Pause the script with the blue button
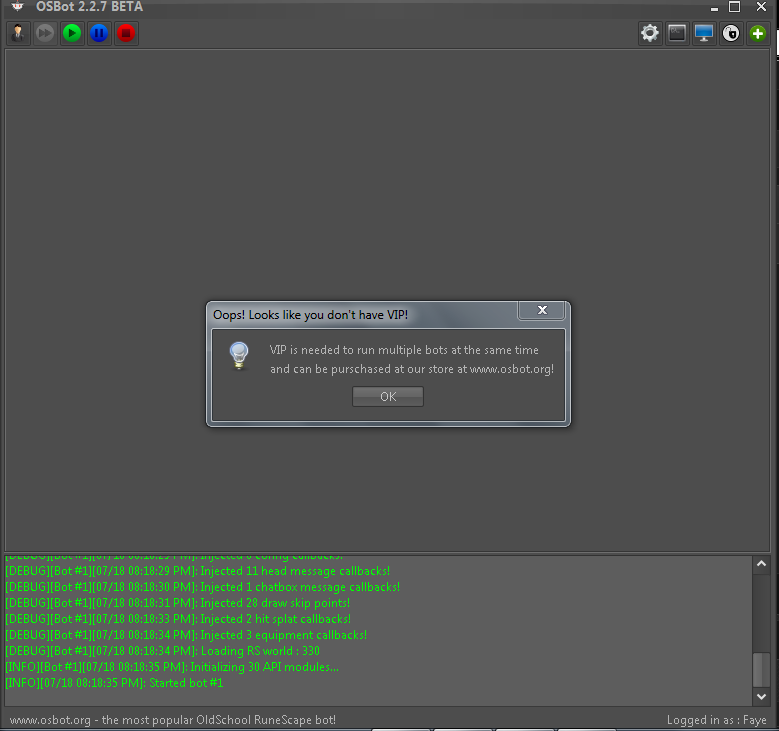This screenshot has height=731, width=779. pos(99,33)
